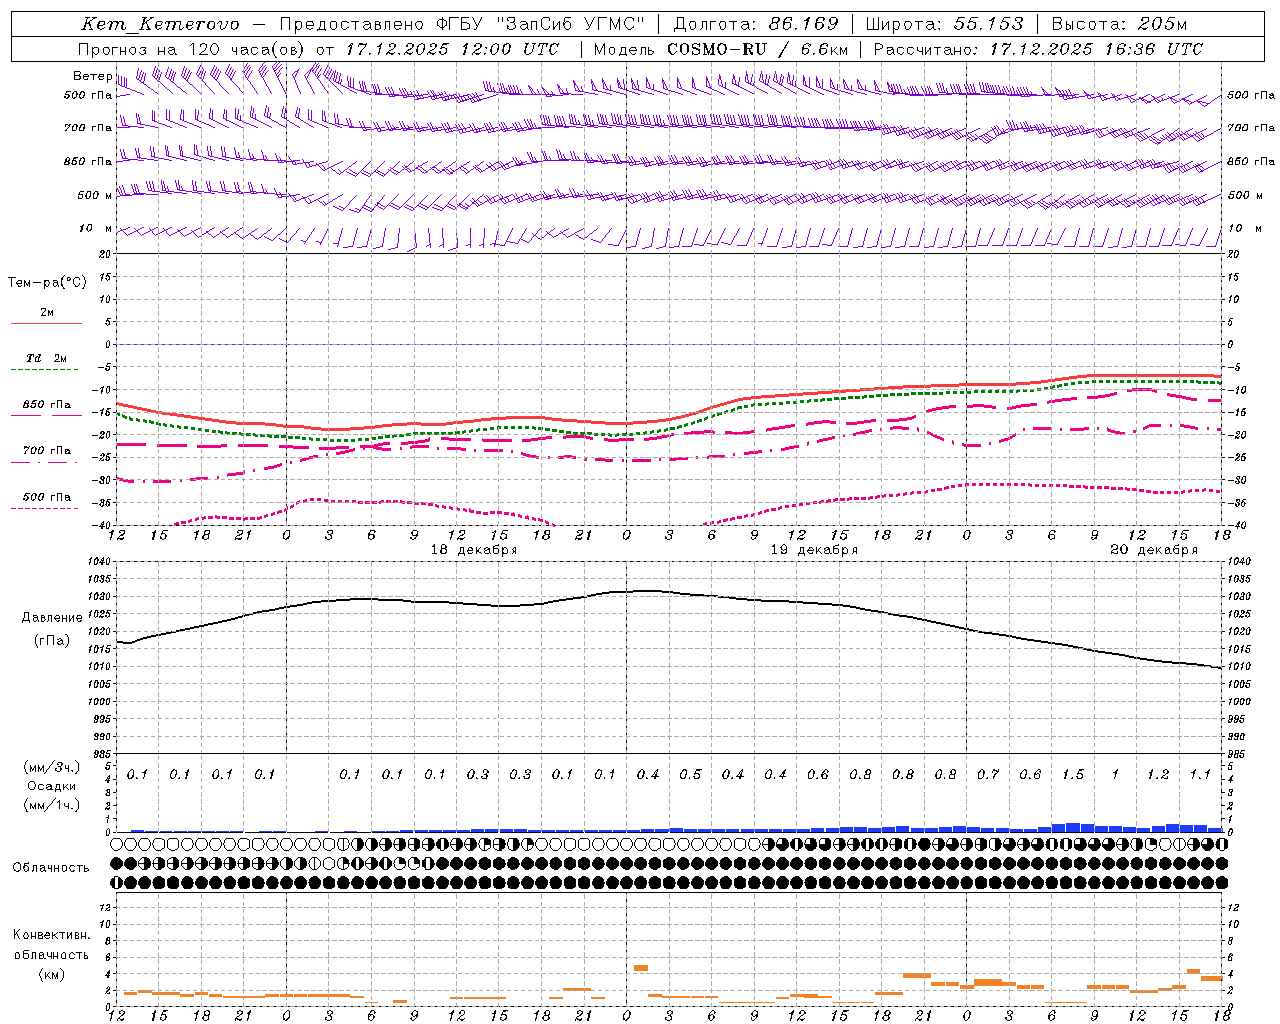Click the left 1040 pressure axis tick
This screenshot has width=1280, height=1024.
click(x=100, y=562)
